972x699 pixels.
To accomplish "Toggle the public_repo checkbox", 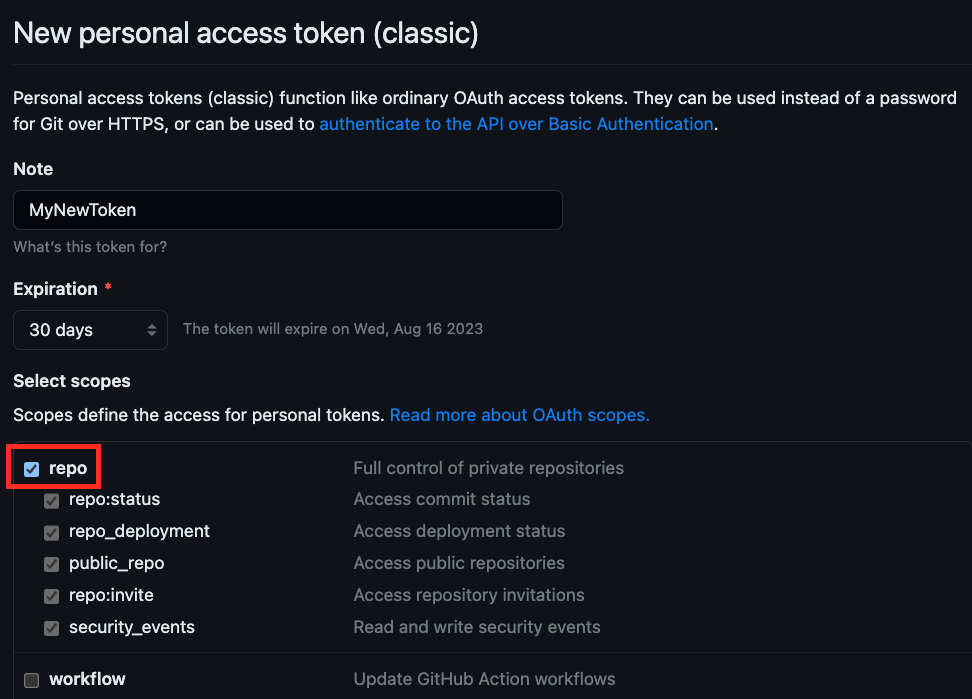I will pos(52,564).
